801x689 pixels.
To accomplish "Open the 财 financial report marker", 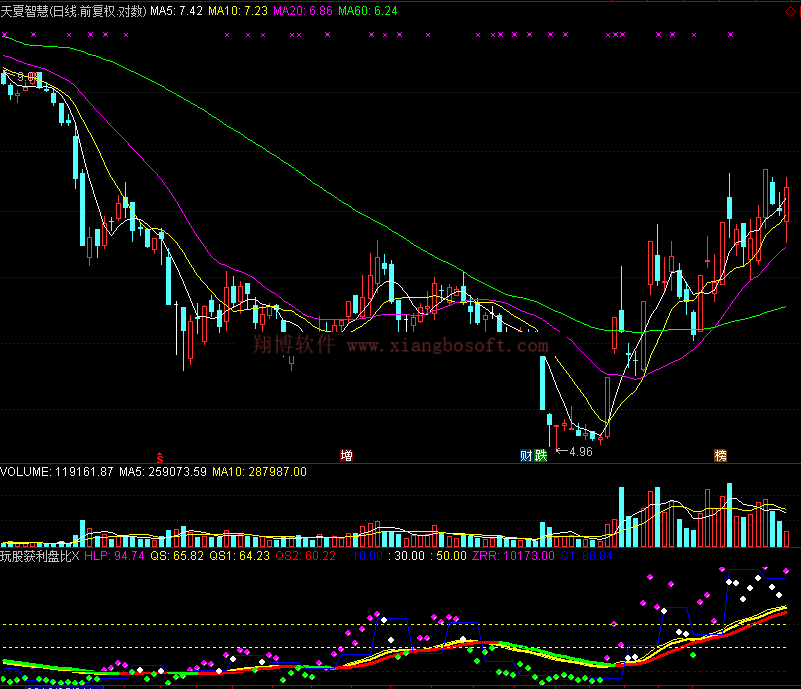I will point(526,455).
